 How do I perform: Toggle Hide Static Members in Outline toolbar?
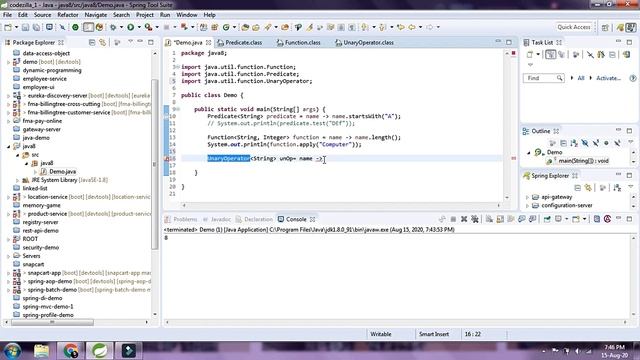(x=596, y=143)
